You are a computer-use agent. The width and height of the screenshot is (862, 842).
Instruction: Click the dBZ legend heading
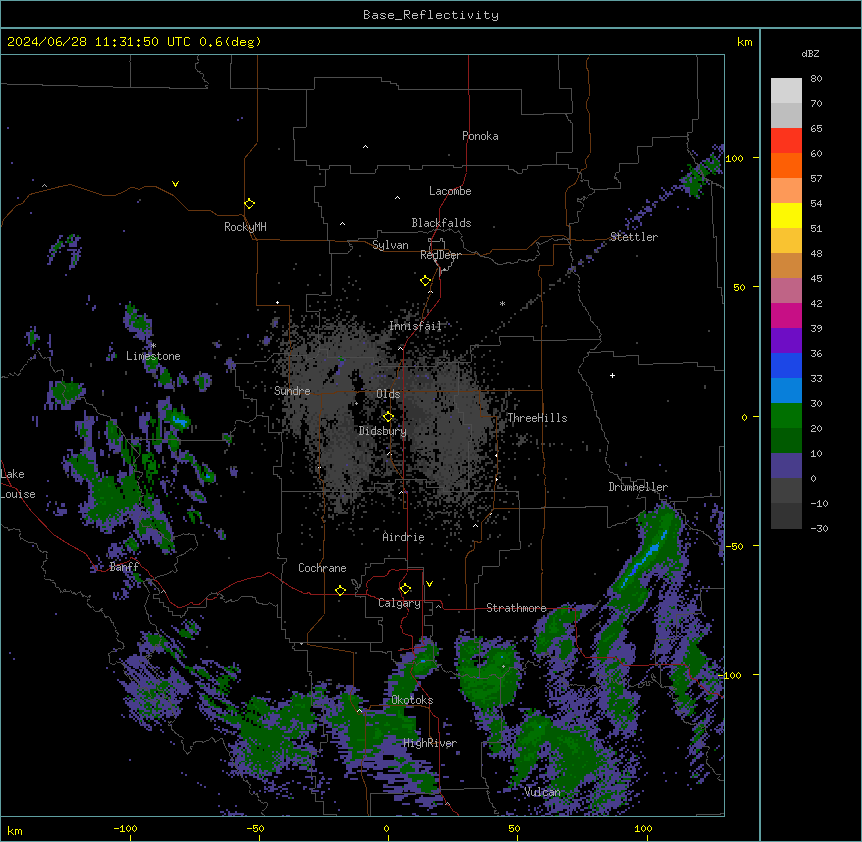tap(810, 54)
